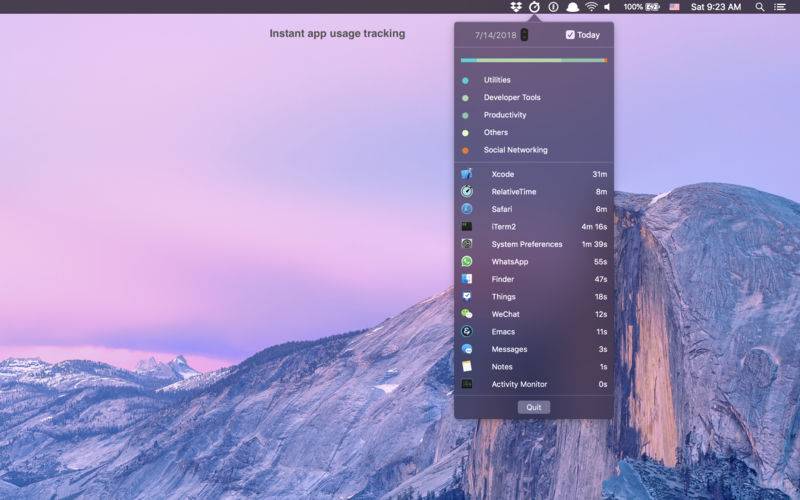
Task: Click the Messages bubble icon
Action: (466, 349)
